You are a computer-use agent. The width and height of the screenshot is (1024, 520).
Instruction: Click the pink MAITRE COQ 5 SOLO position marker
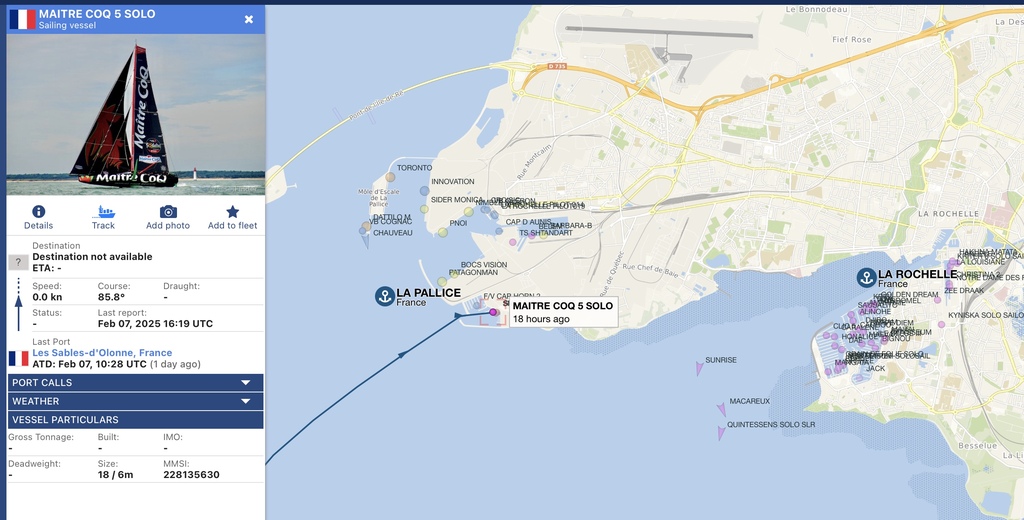(x=493, y=312)
